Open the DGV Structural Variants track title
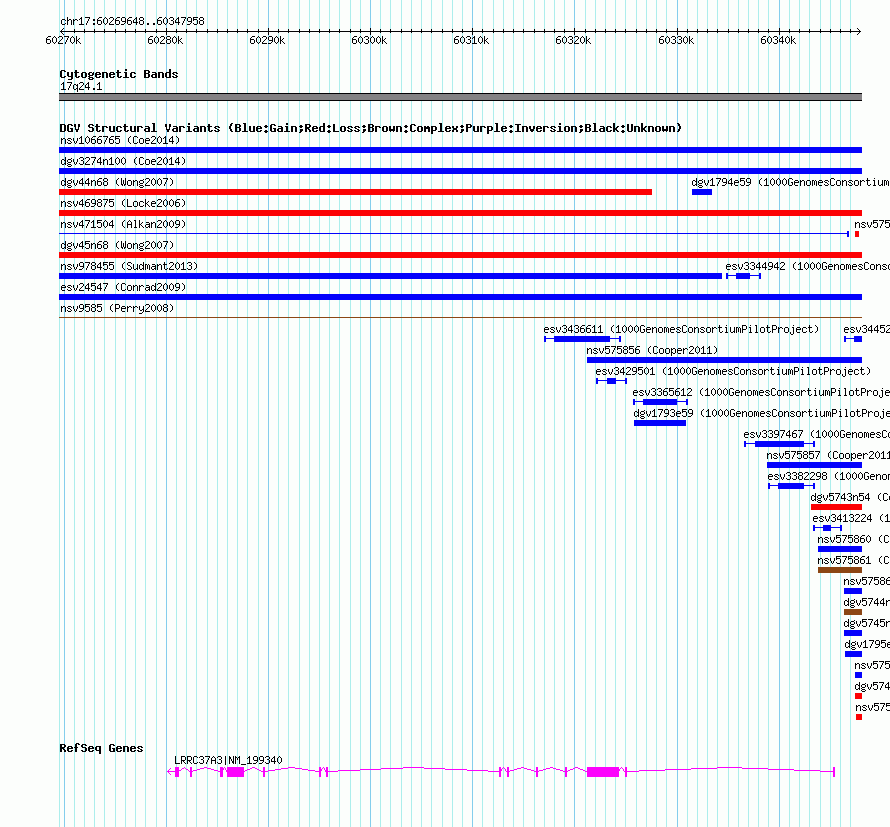Viewport: 890px width, 827px height. click(x=370, y=128)
